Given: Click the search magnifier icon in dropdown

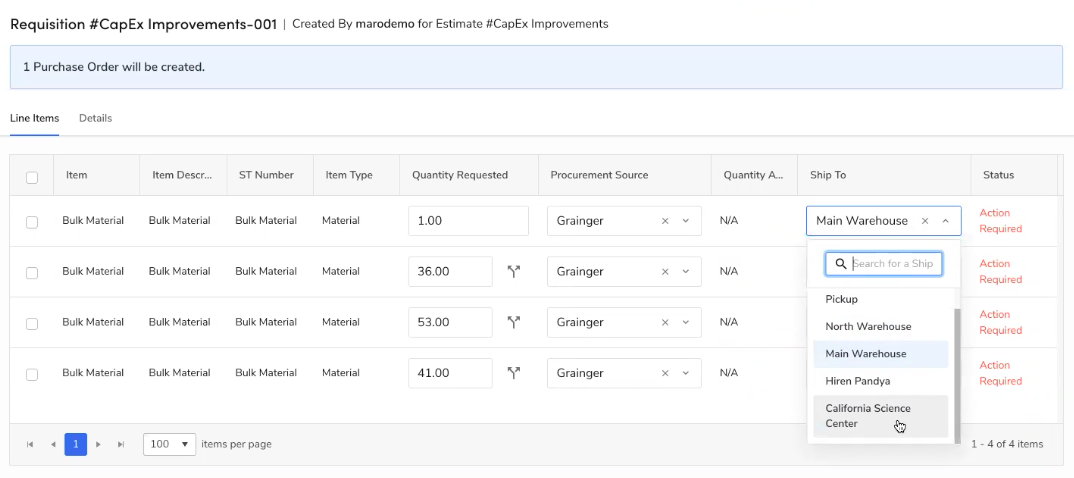Looking at the screenshot, I should (x=840, y=264).
